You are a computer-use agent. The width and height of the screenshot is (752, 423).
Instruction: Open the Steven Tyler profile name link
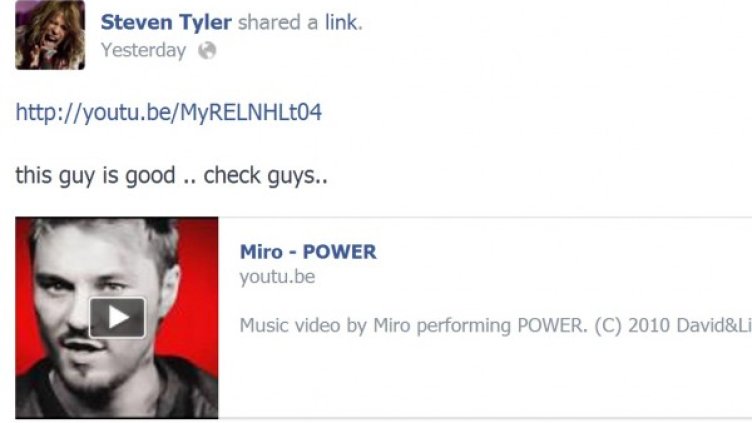[x=166, y=22]
